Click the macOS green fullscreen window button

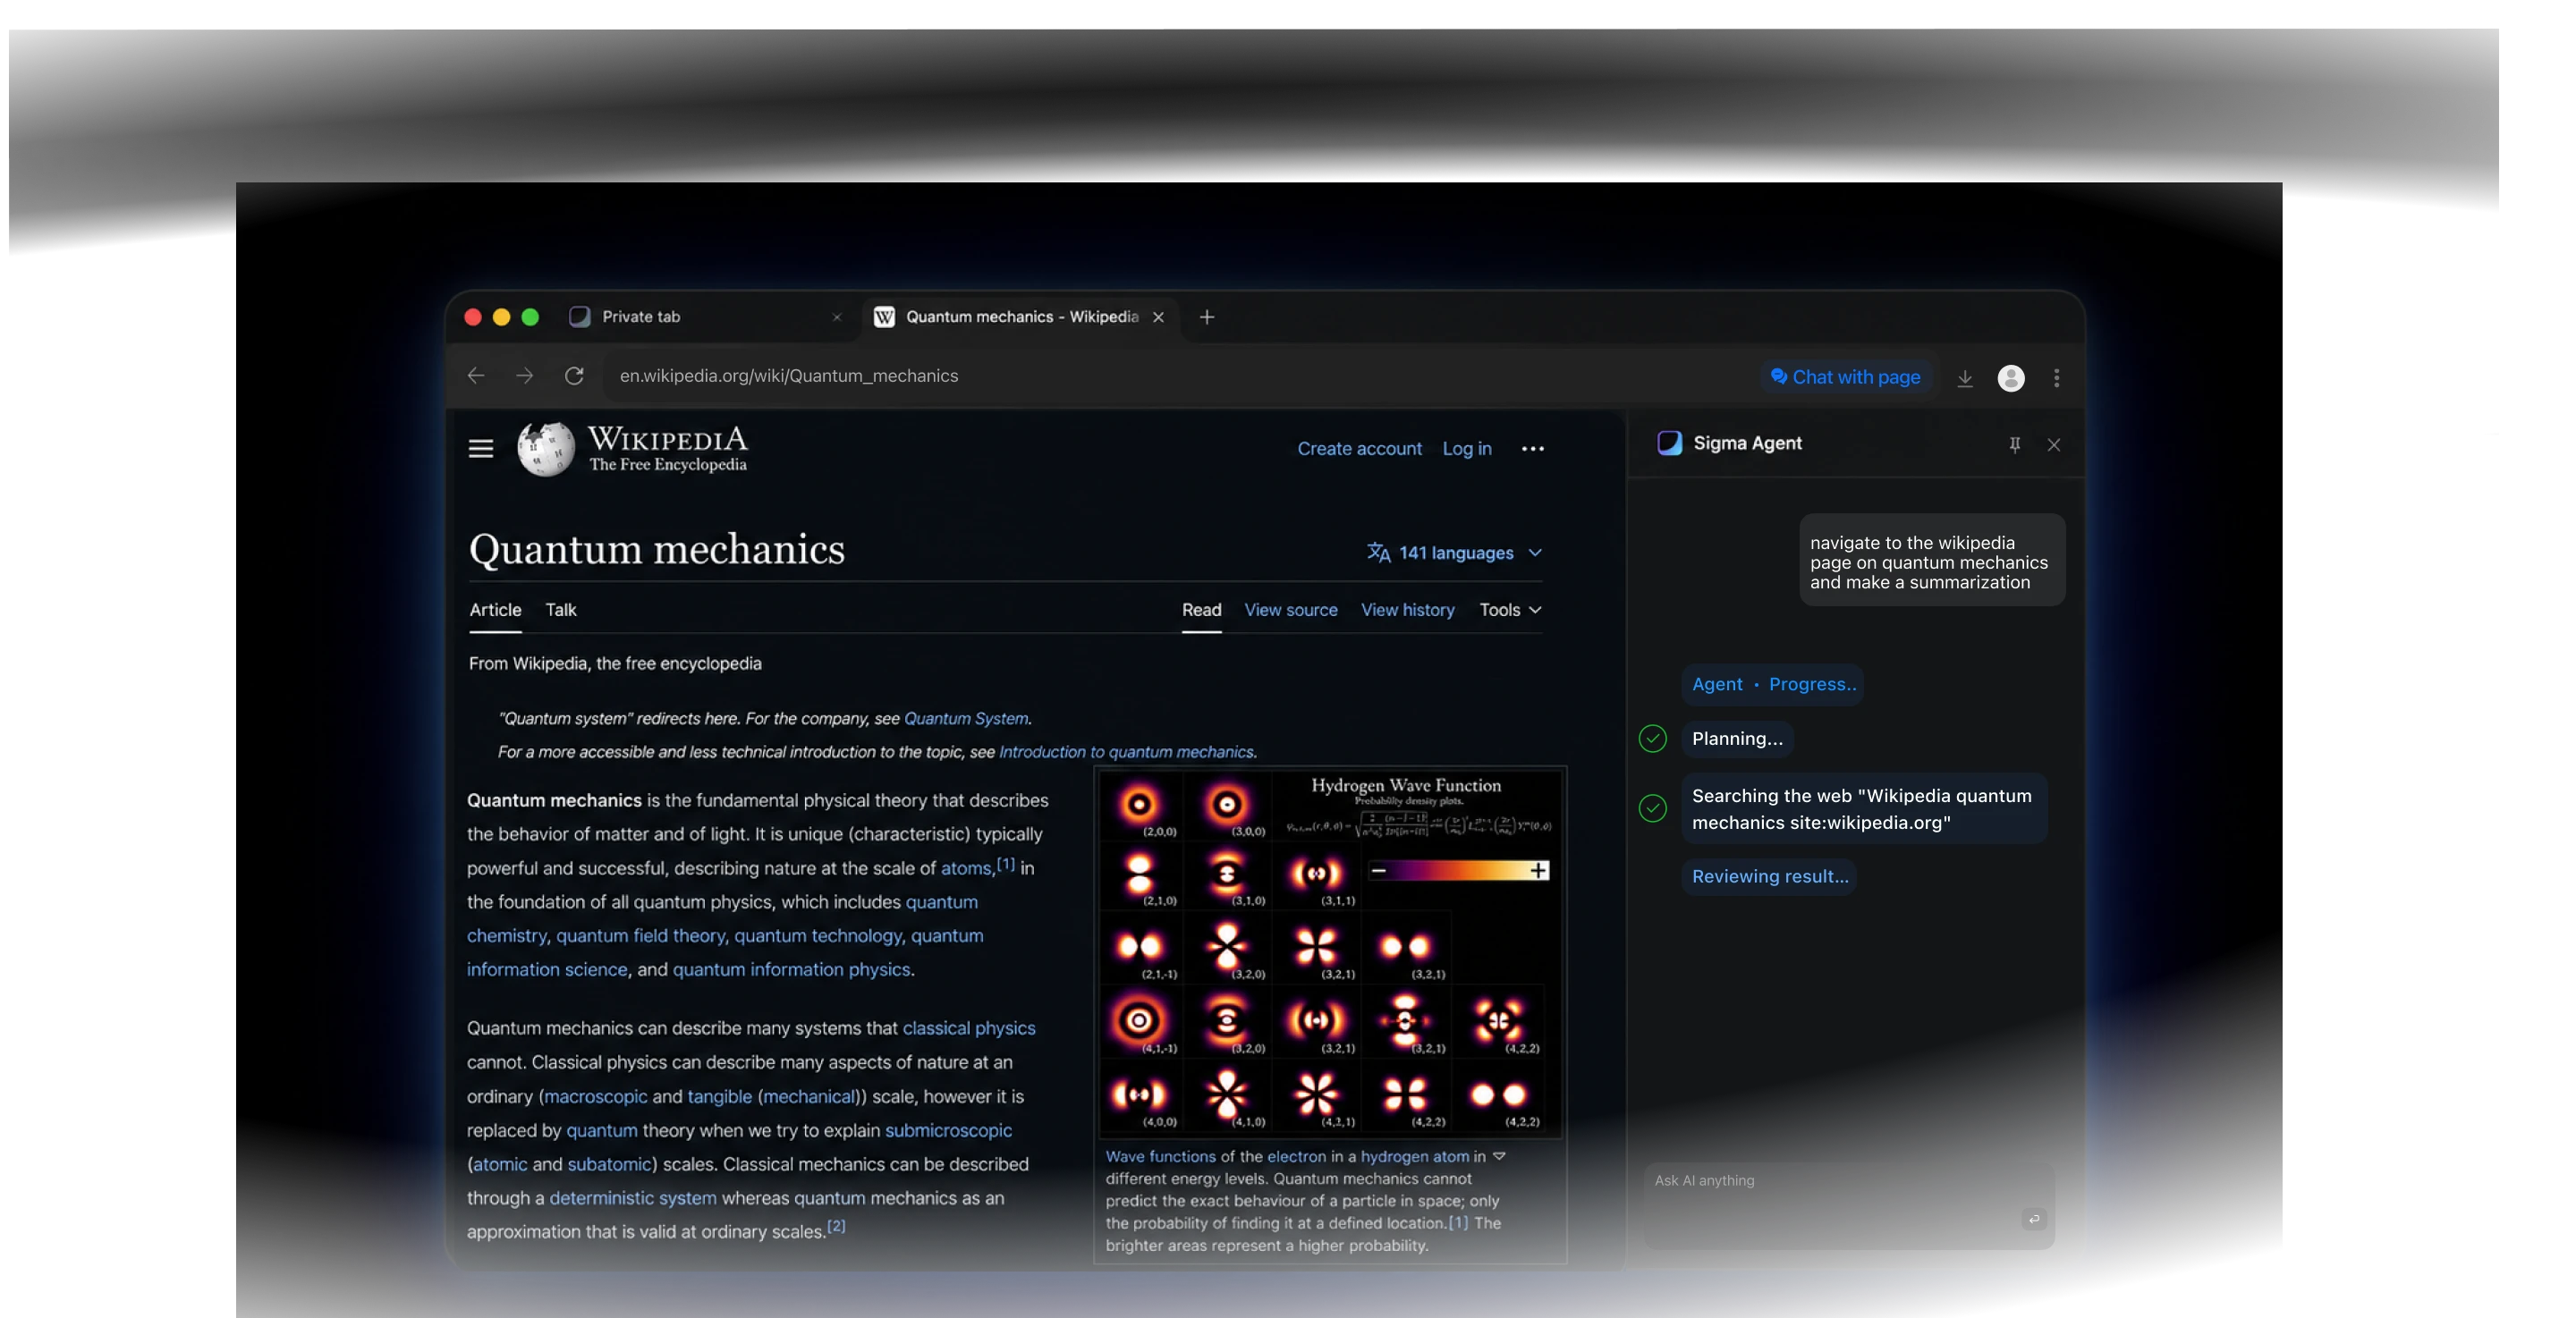pyautogui.click(x=530, y=317)
